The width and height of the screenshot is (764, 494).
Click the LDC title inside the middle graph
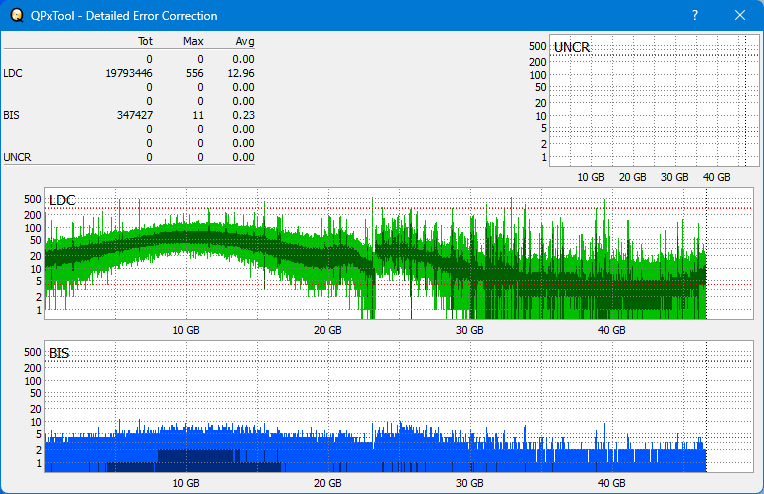pyautogui.click(x=62, y=201)
